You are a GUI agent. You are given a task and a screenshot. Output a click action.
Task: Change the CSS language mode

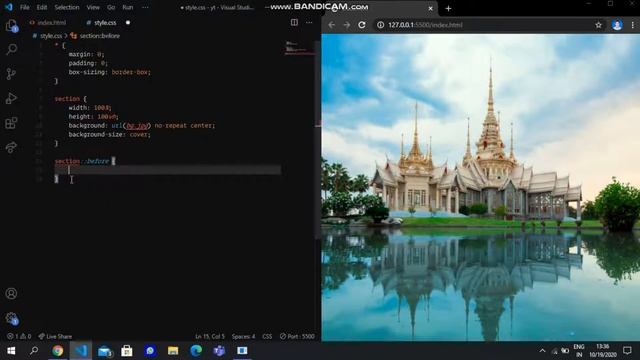coord(267,336)
